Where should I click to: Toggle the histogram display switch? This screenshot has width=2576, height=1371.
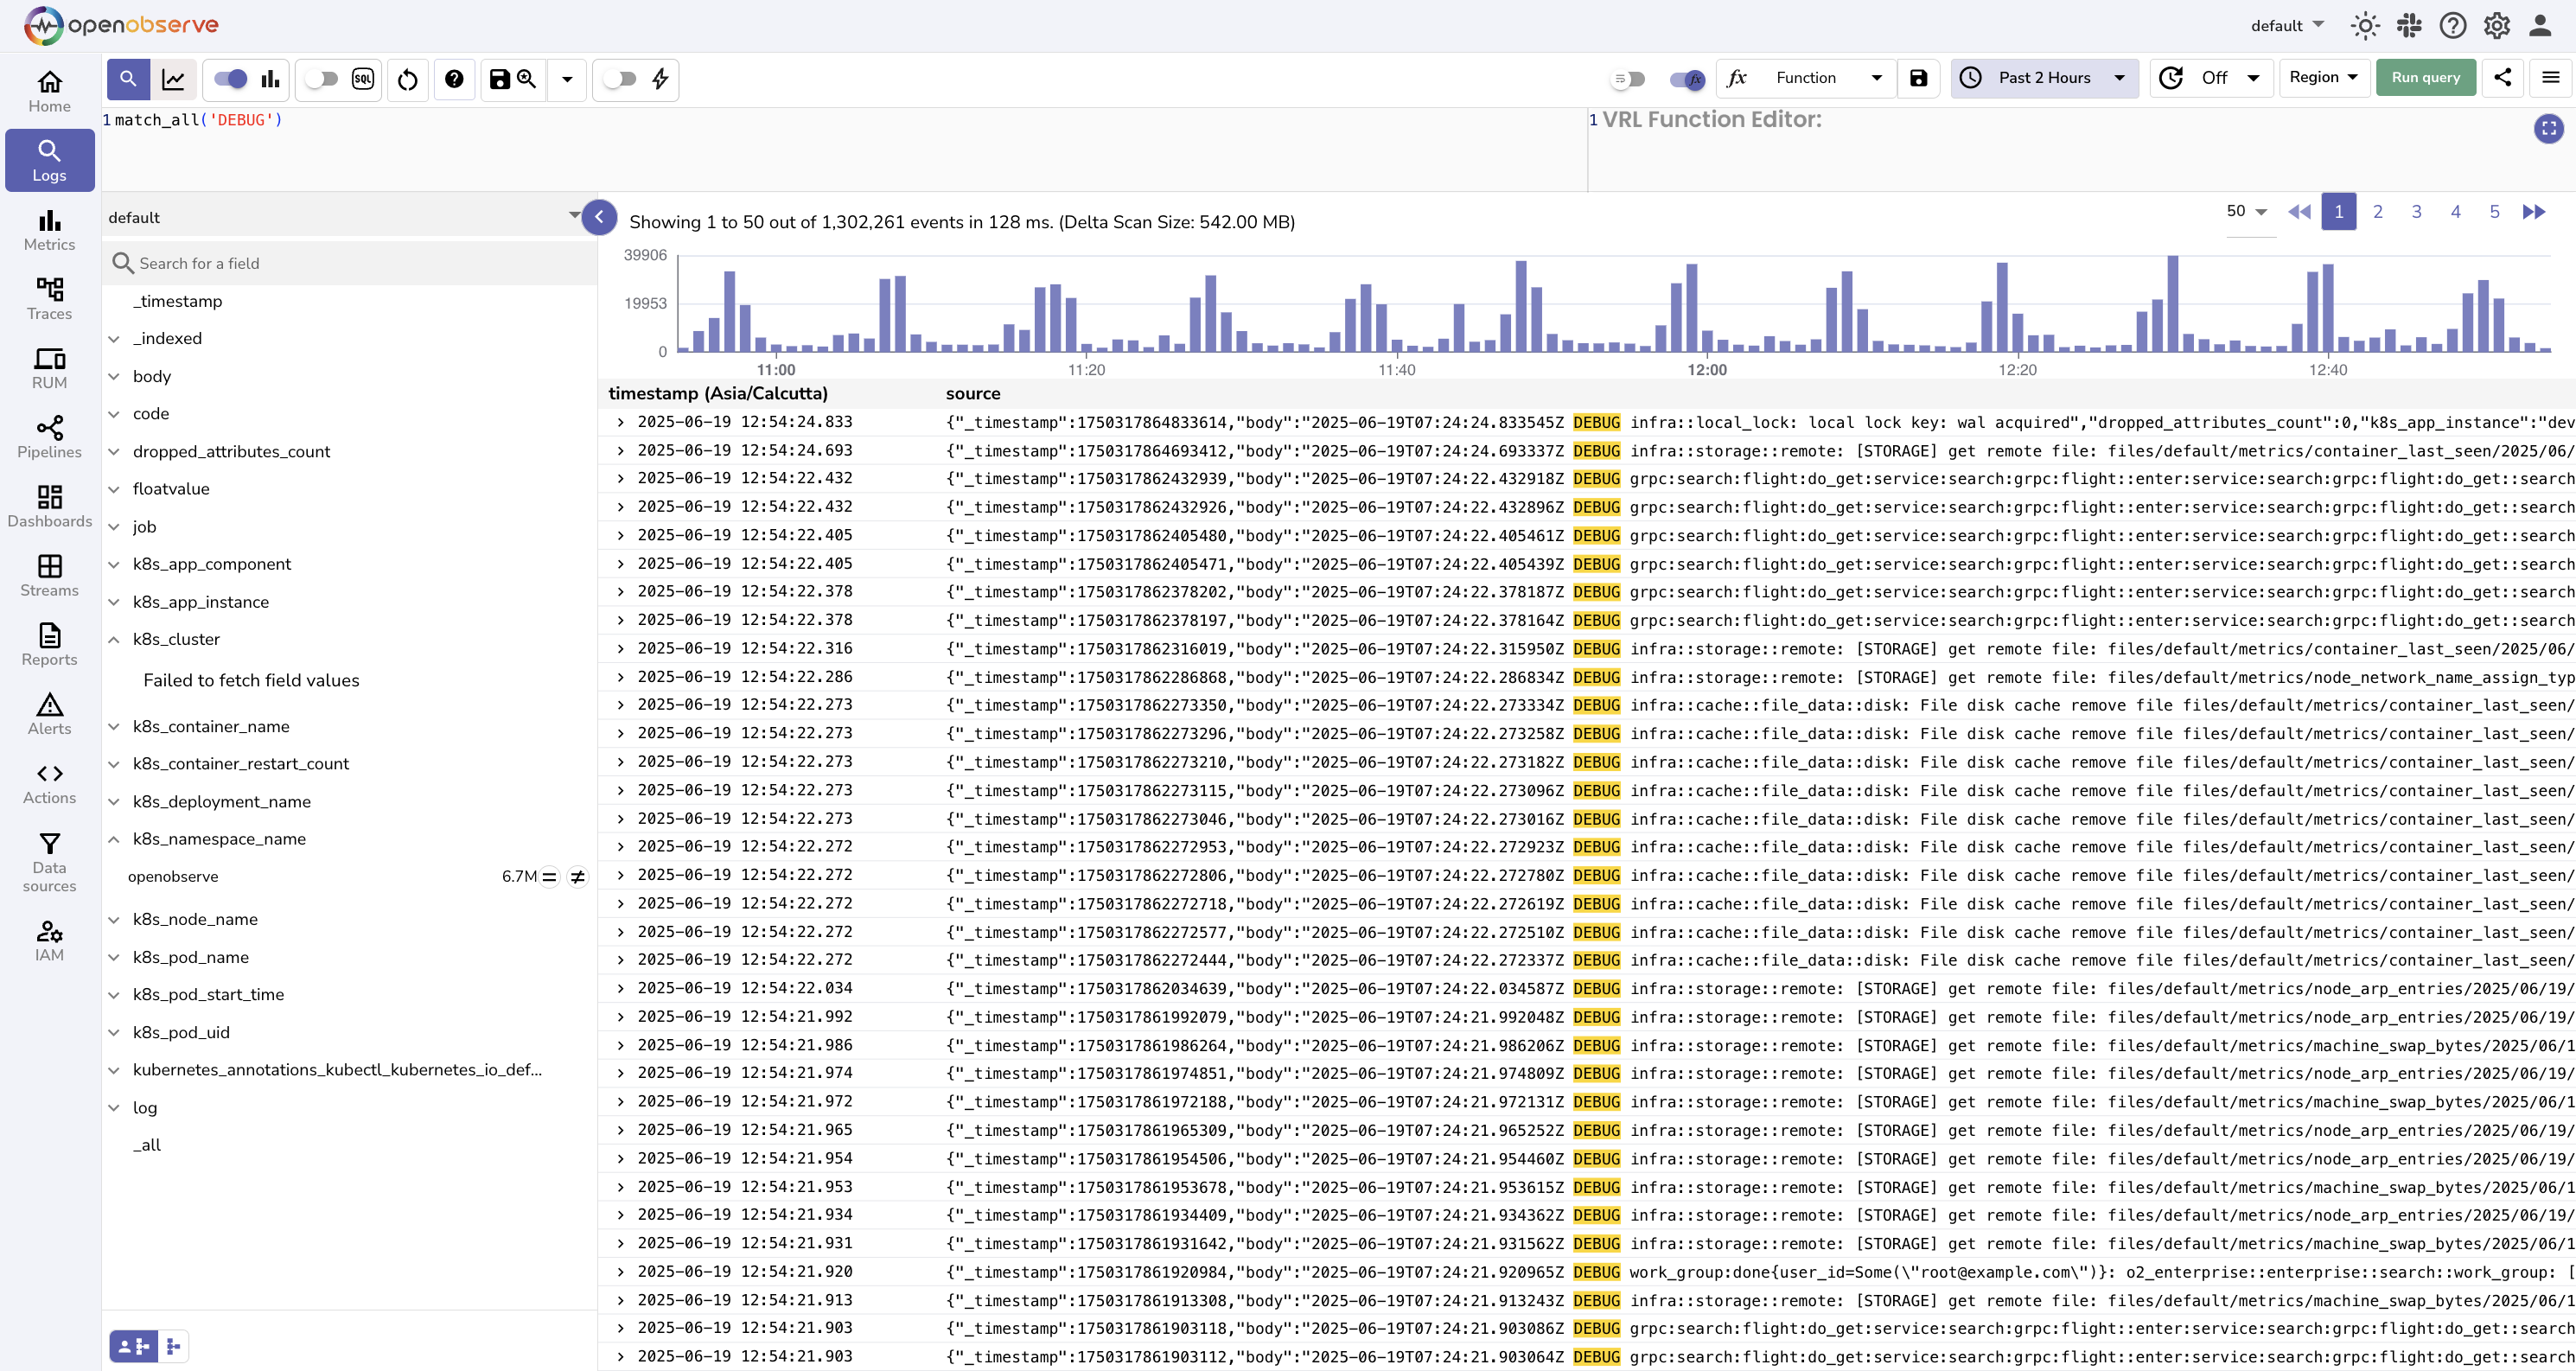tap(231, 79)
